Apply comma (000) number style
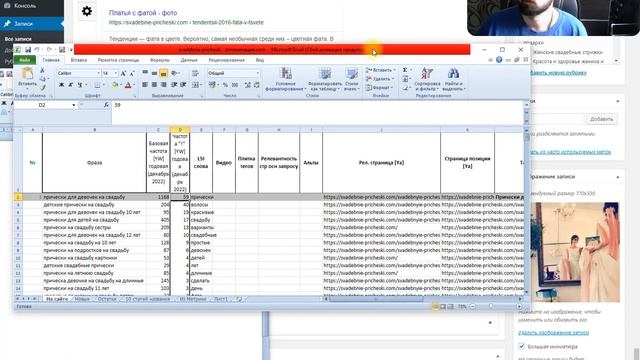The height and width of the screenshot is (360, 640). pos(235,85)
